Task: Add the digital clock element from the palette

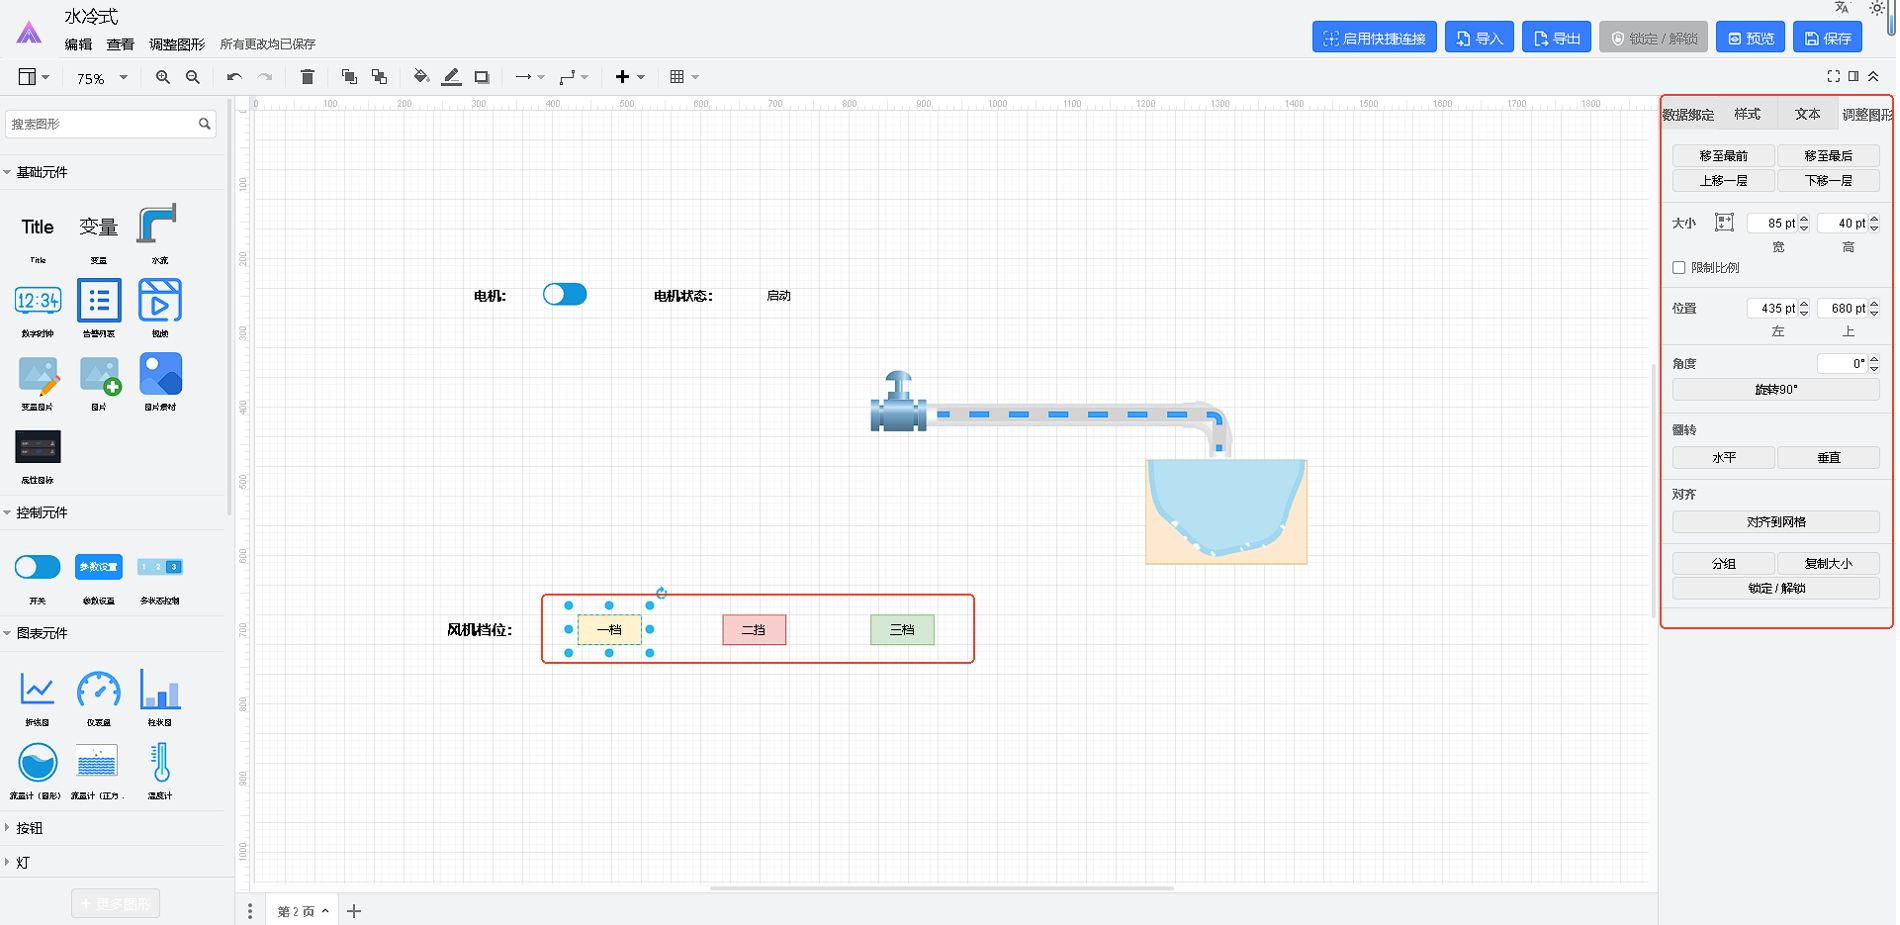Action: click(x=38, y=301)
